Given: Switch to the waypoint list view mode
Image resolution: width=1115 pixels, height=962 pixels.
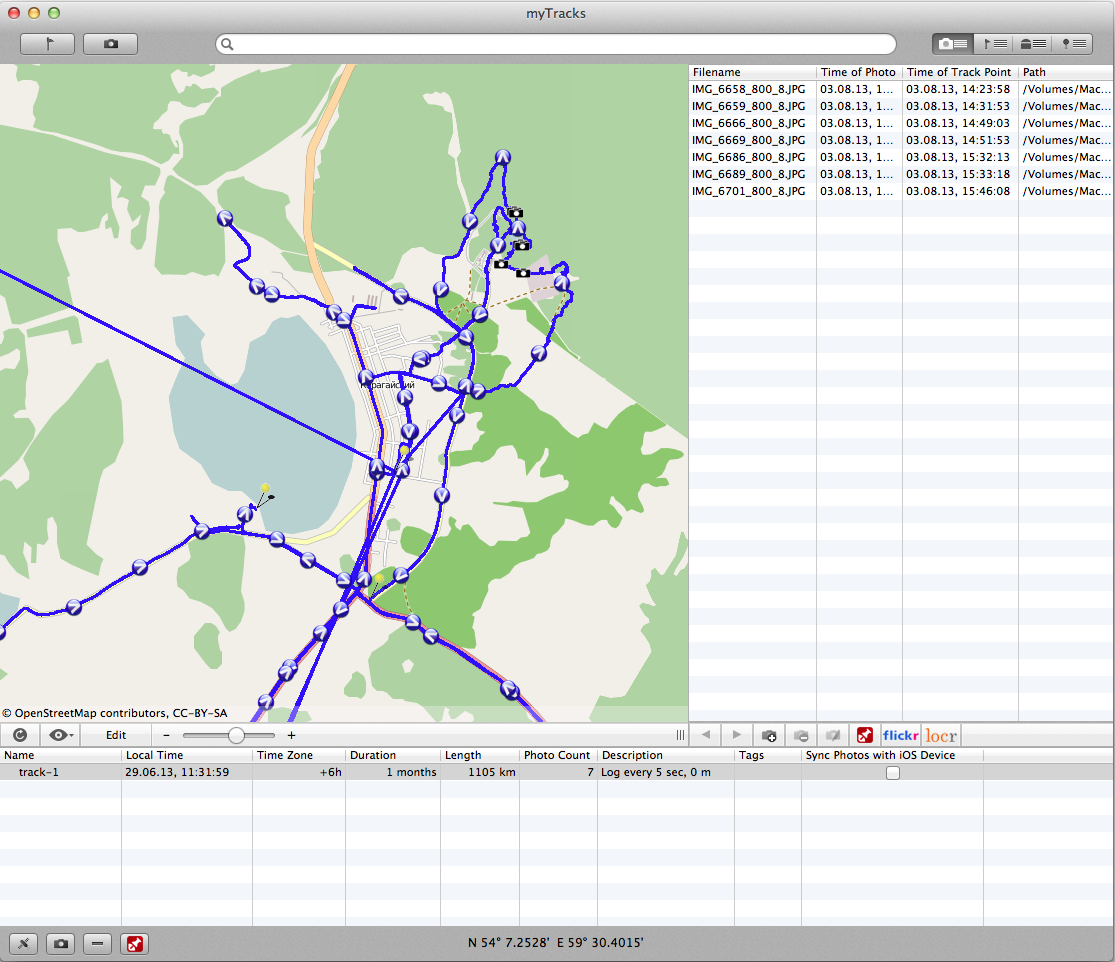Looking at the screenshot, I should point(995,44).
